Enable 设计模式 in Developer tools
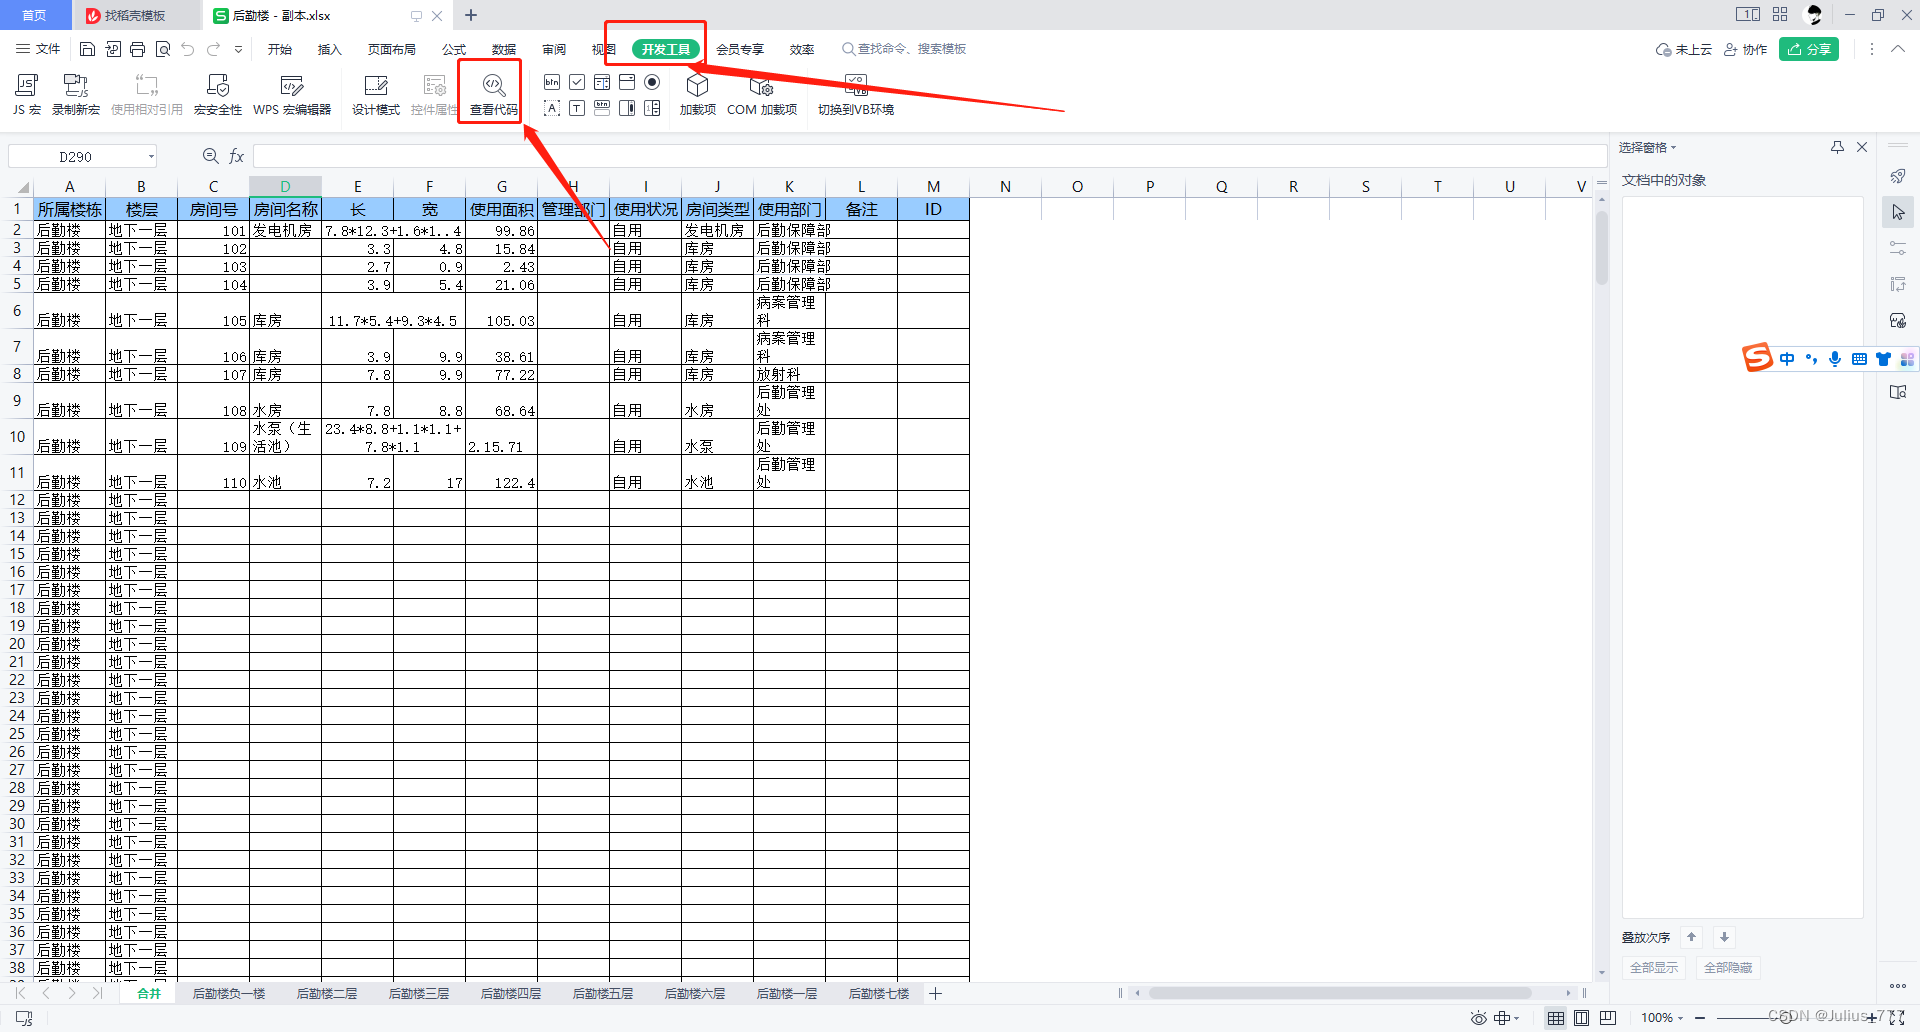 (x=375, y=93)
